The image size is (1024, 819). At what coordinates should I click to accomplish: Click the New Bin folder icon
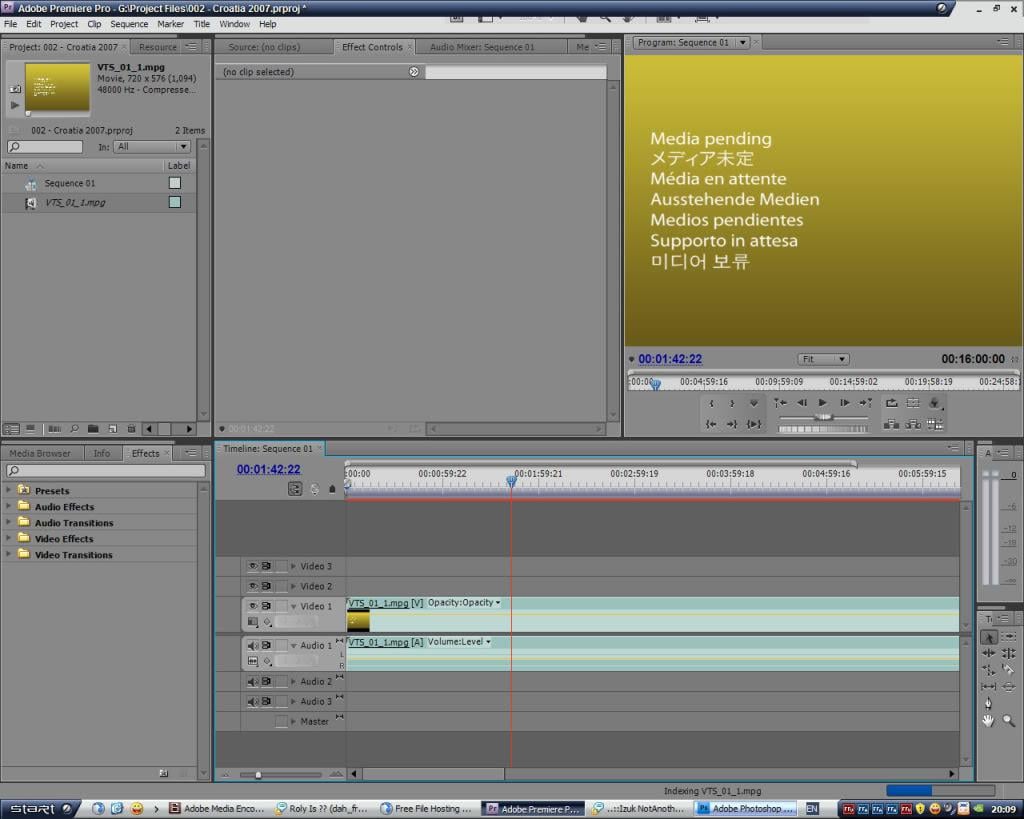(x=93, y=429)
